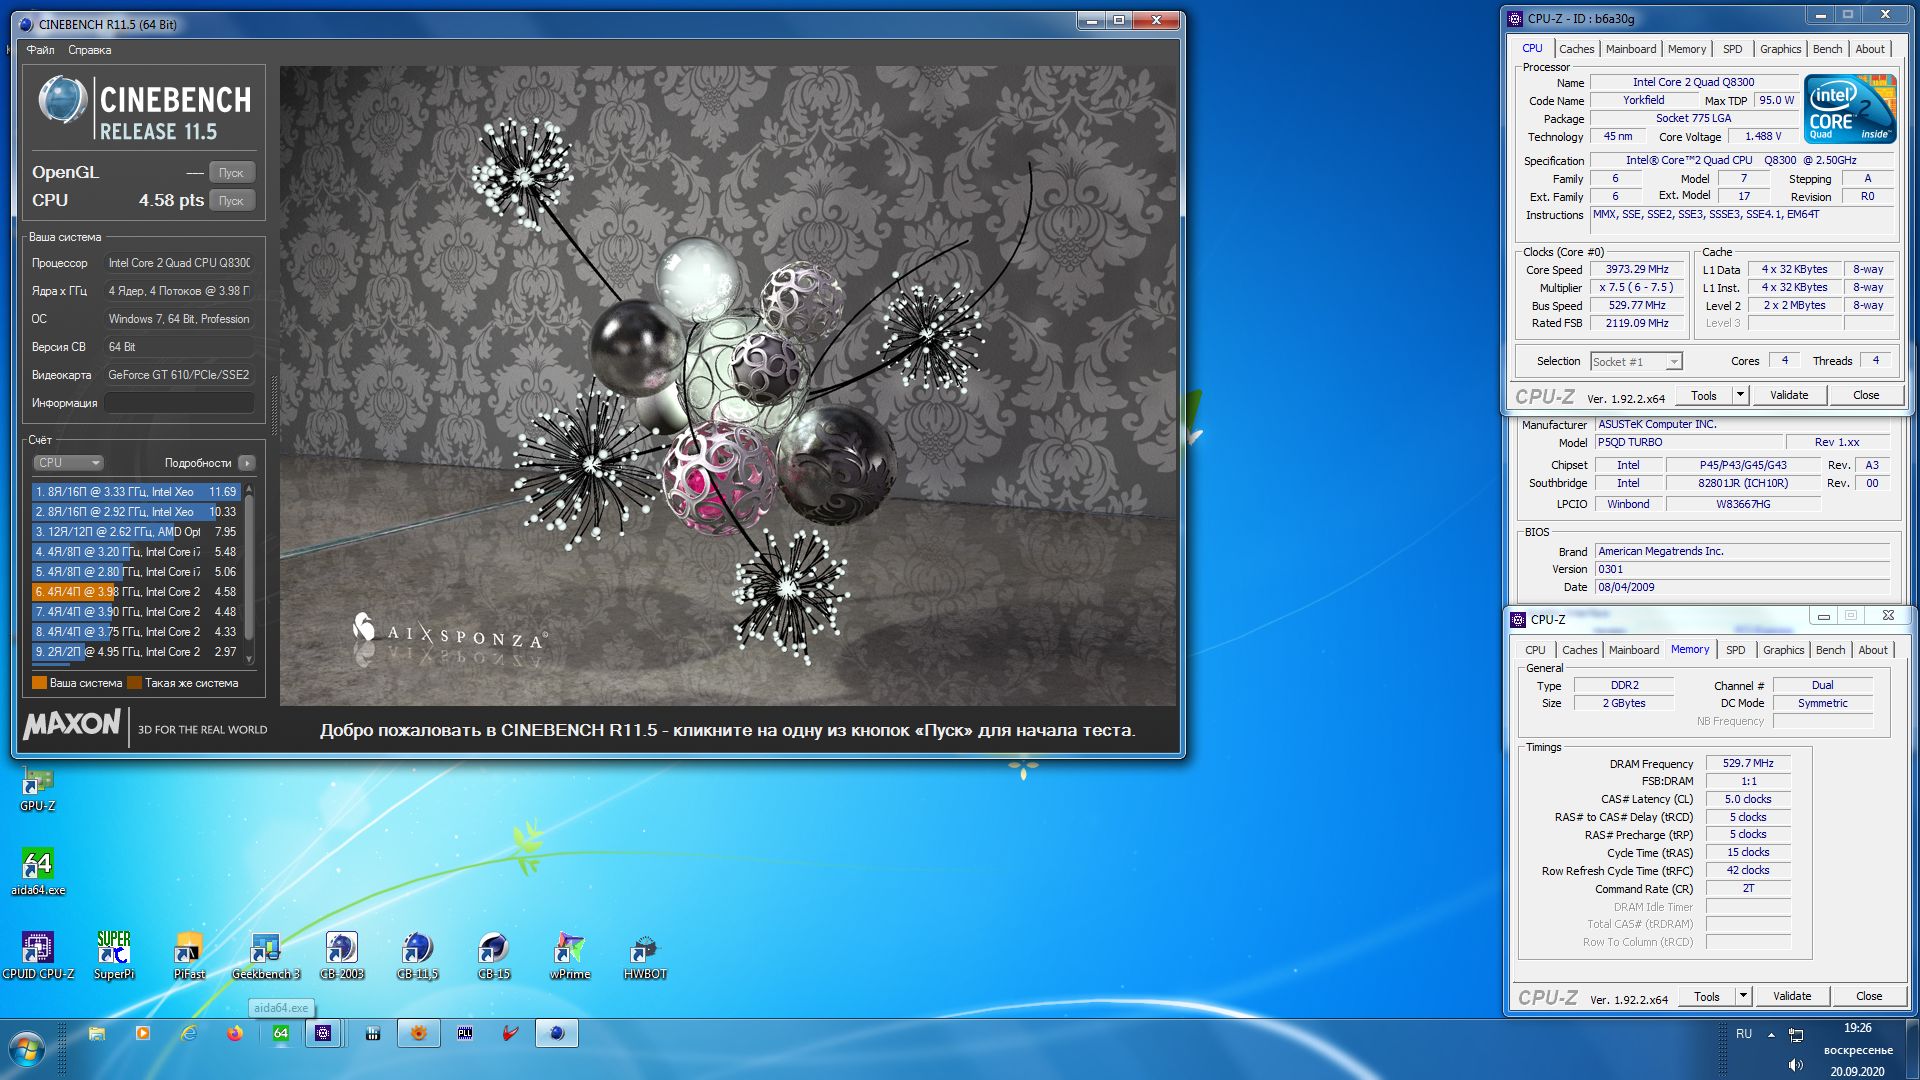
Task: Switch to AIDA64 on the taskbar
Action: (x=281, y=1034)
